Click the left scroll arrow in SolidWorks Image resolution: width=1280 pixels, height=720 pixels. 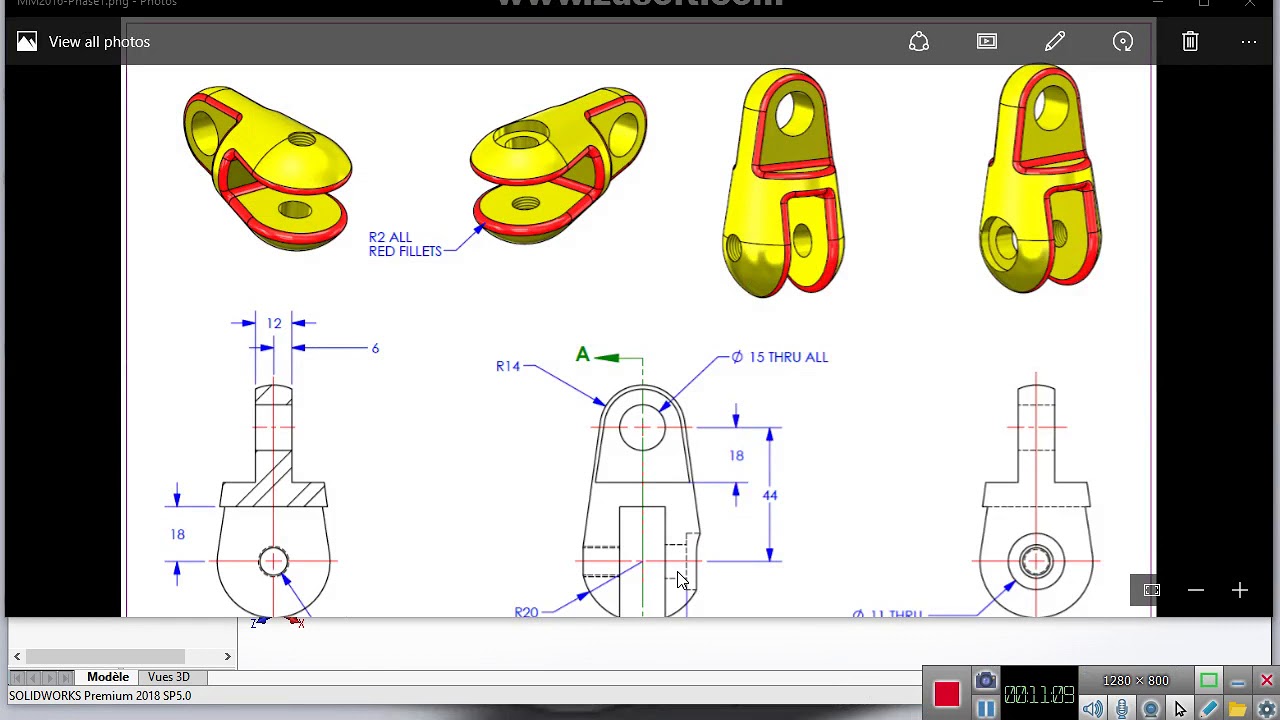click(17, 656)
